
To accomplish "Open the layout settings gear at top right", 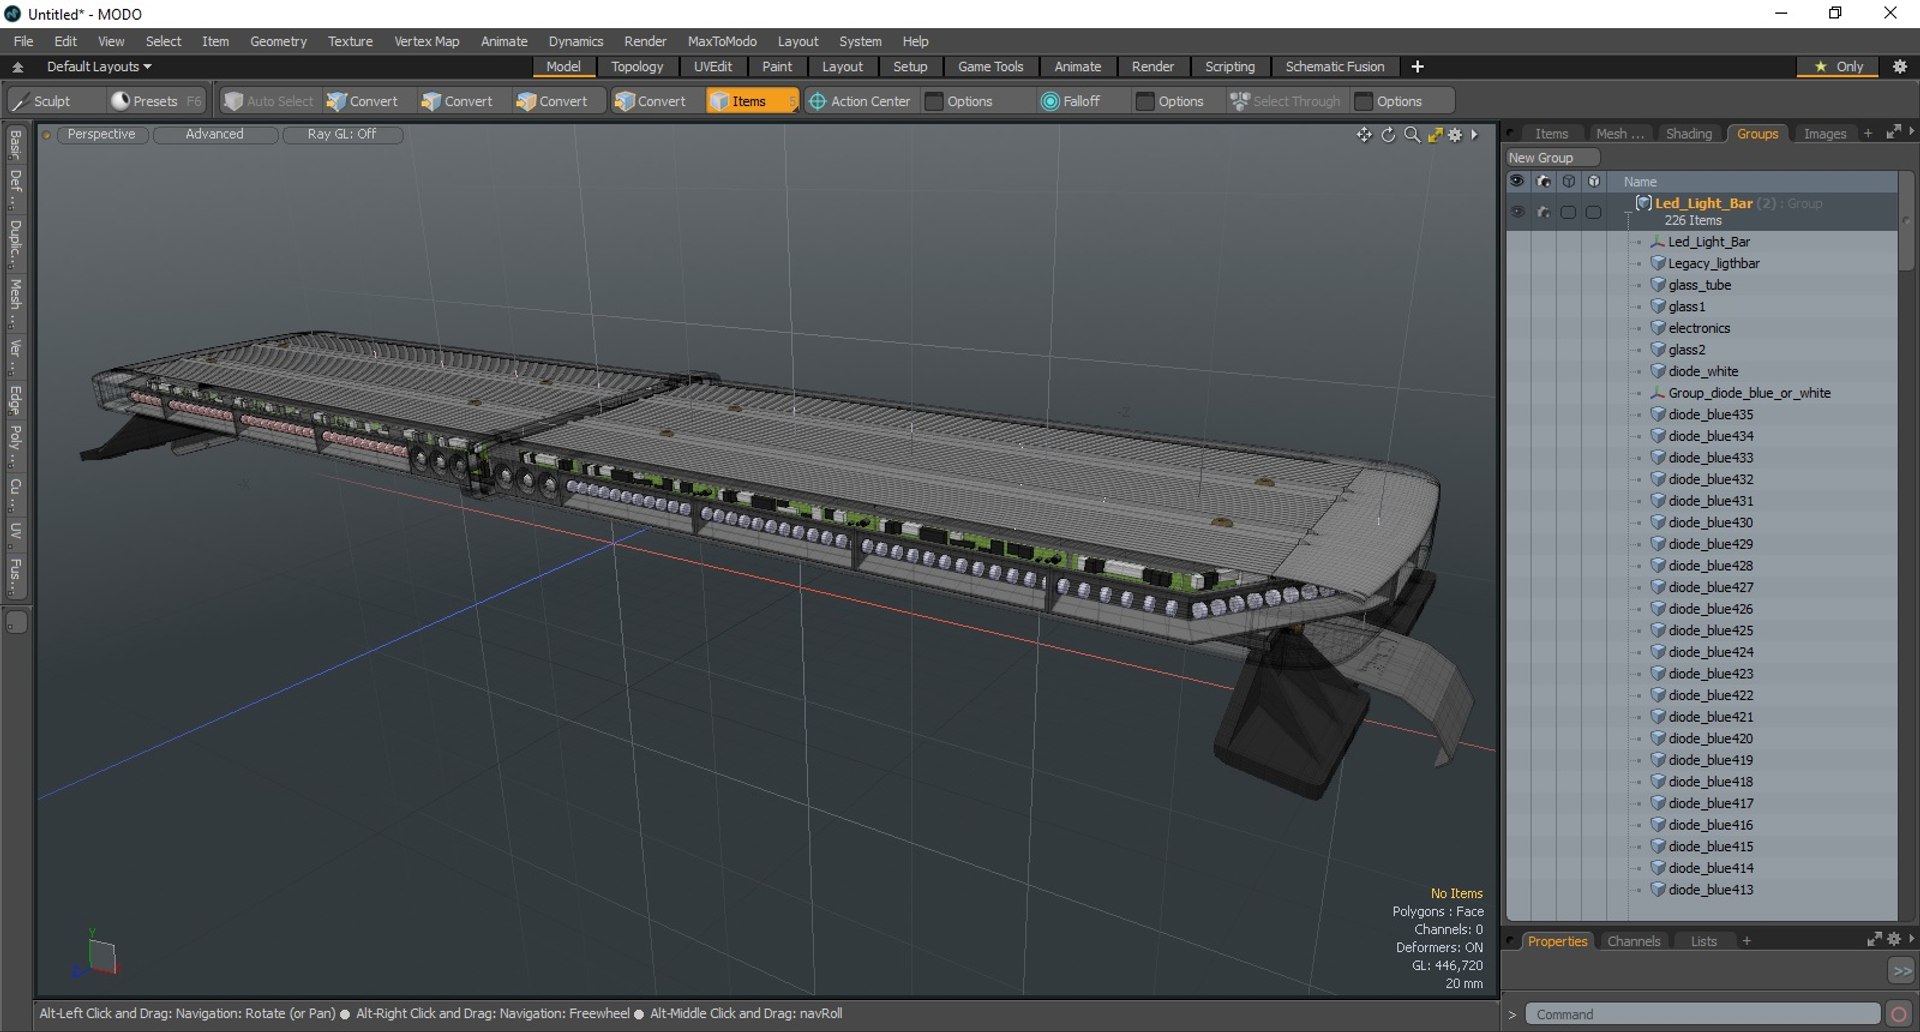I will pyautogui.click(x=1900, y=66).
